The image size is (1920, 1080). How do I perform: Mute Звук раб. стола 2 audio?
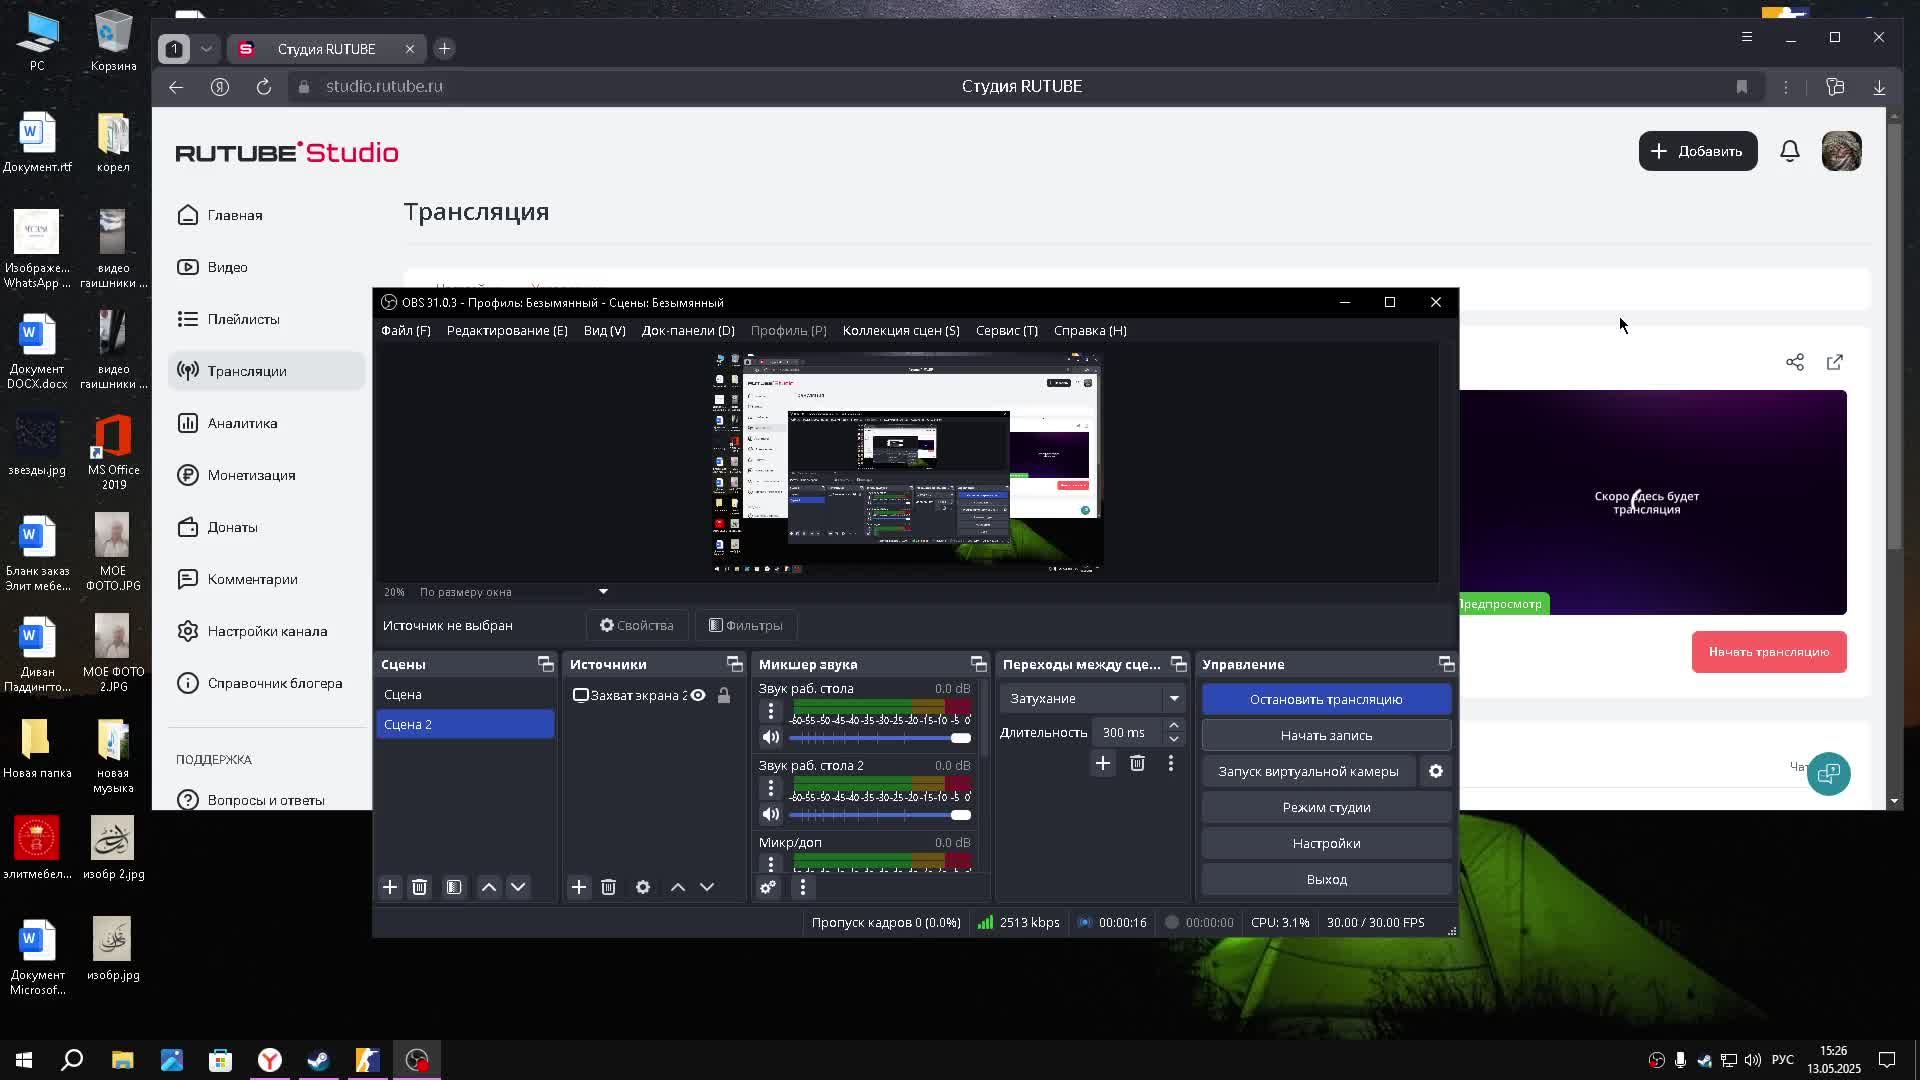click(771, 814)
